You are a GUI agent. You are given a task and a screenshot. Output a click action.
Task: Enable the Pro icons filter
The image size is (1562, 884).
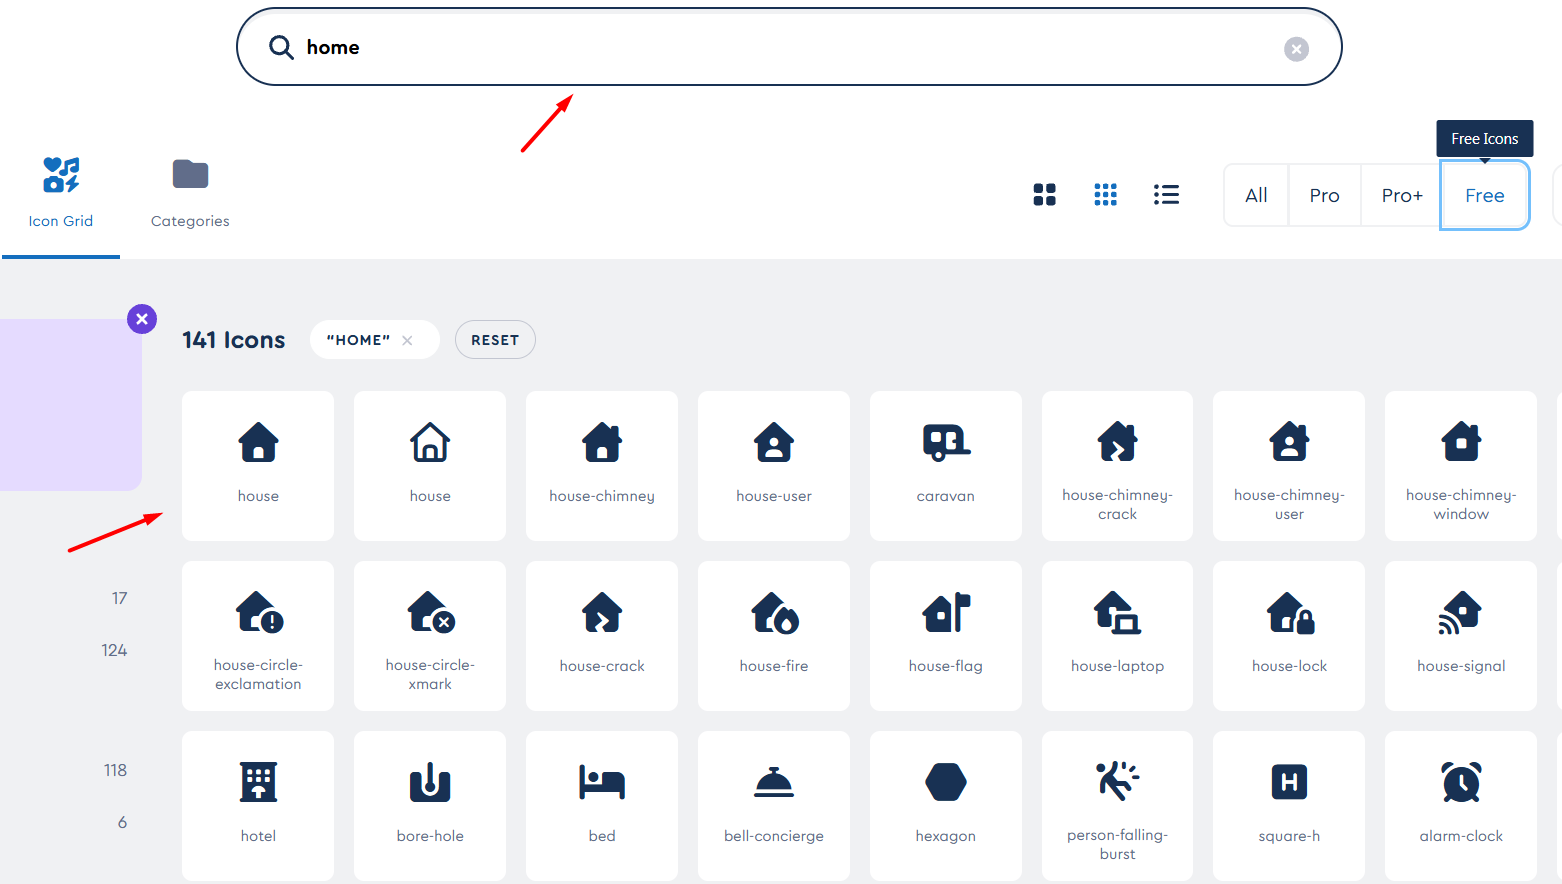1324,195
